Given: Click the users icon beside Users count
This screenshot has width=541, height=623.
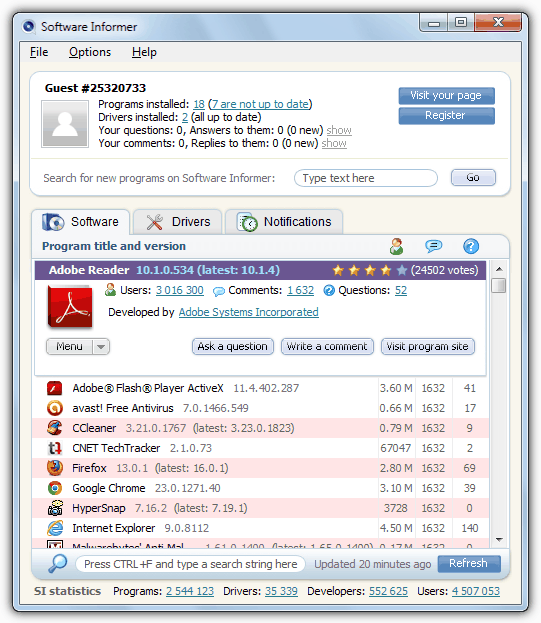Looking at the screenshot, I should tap(110, 290).
